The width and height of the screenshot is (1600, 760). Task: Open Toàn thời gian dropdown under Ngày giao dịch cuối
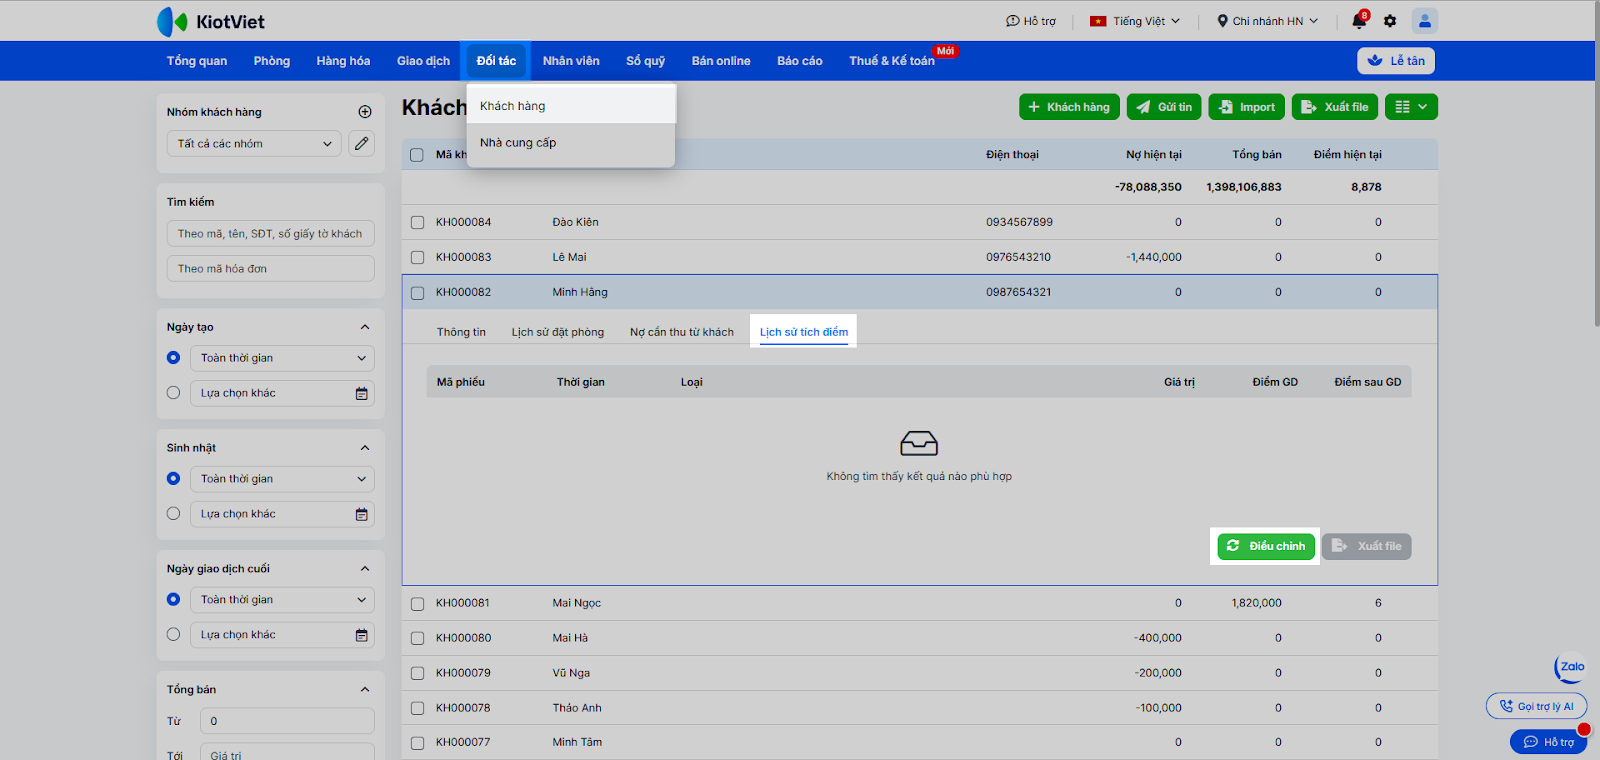point(282,600)
